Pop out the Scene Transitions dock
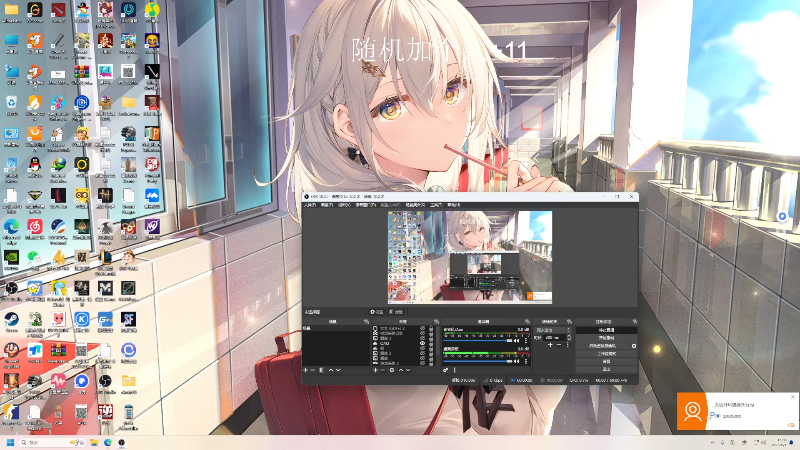The height and width of the screenshot is (450, 800). [569, 321]
